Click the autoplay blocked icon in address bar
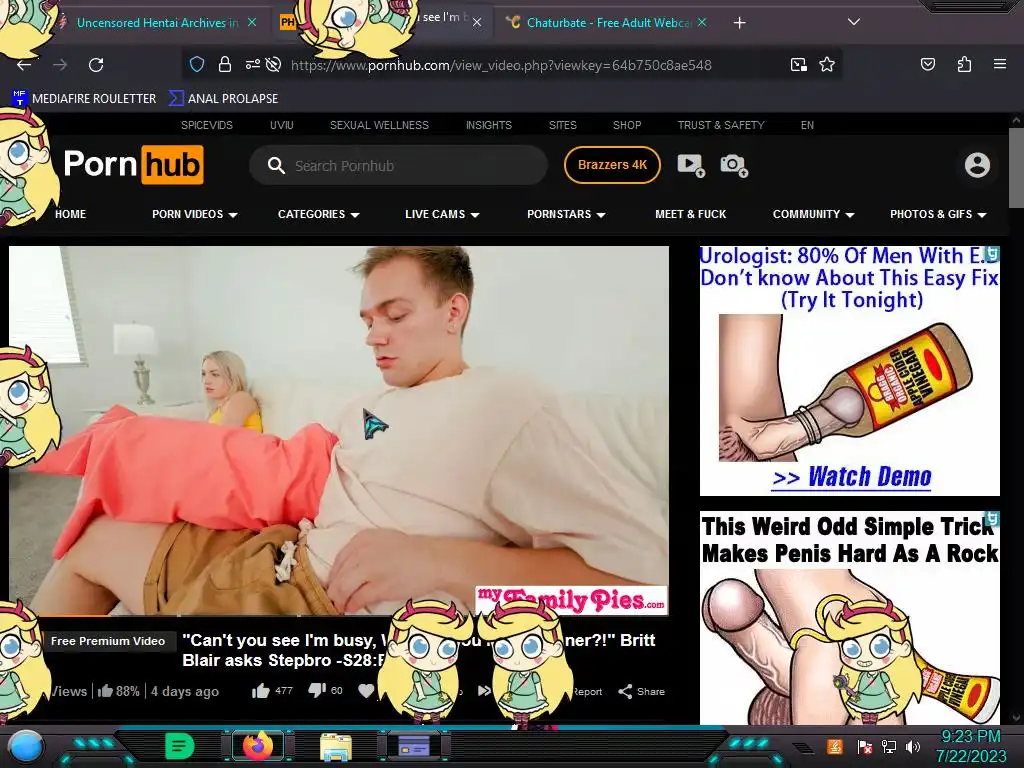 274,64
